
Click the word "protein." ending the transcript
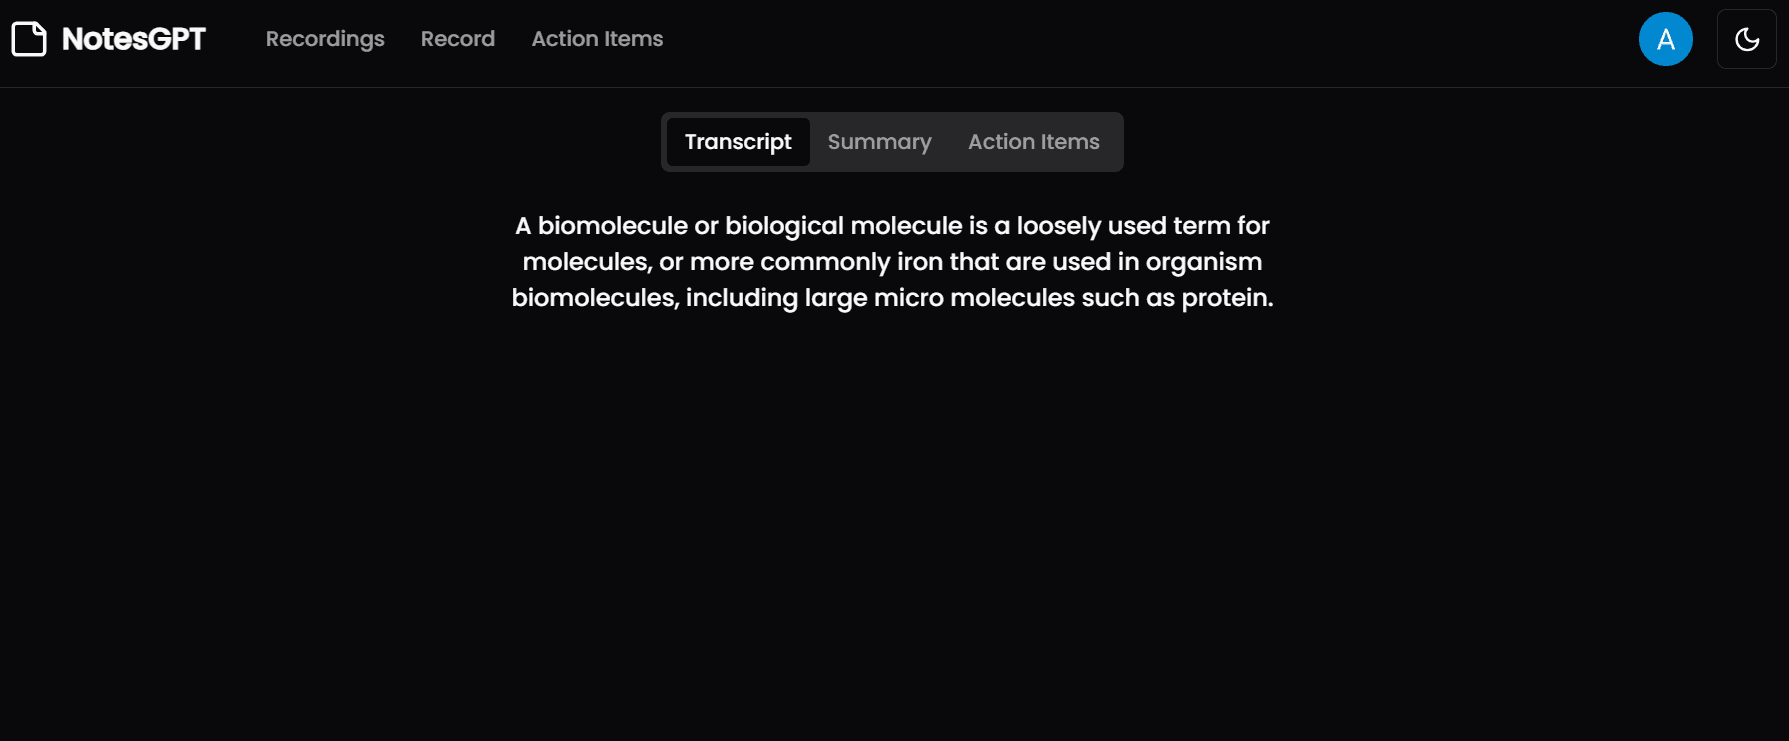[1227, 298]
